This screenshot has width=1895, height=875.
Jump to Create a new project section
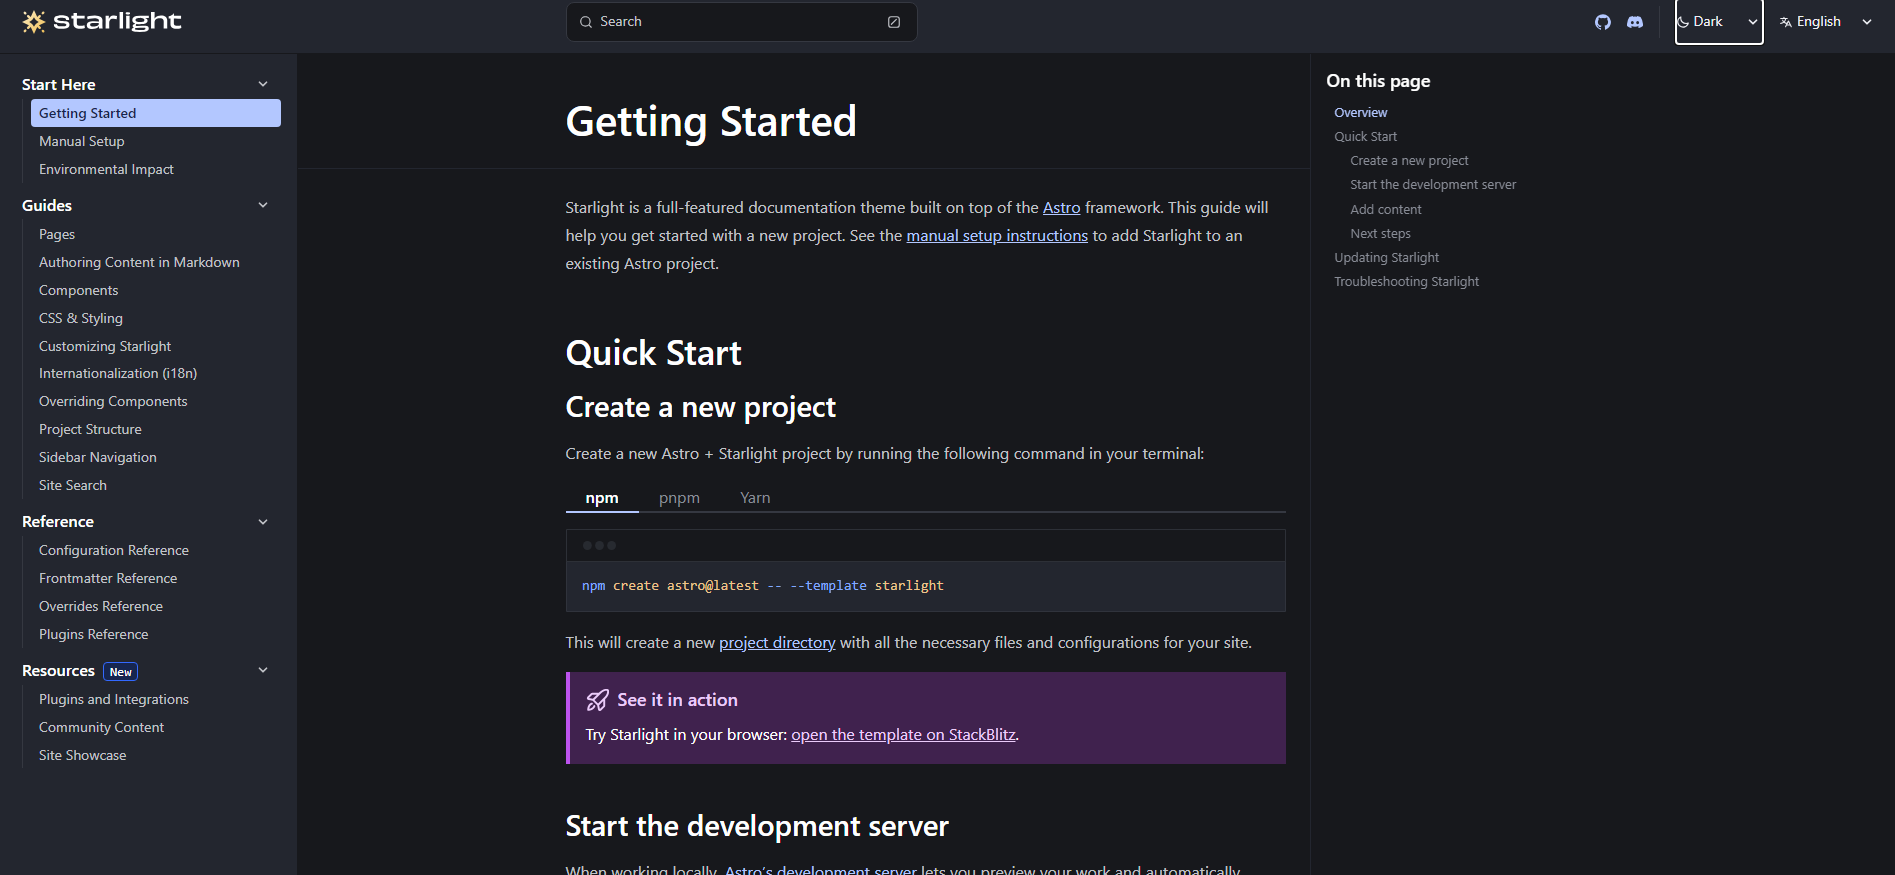(1409, 161)
